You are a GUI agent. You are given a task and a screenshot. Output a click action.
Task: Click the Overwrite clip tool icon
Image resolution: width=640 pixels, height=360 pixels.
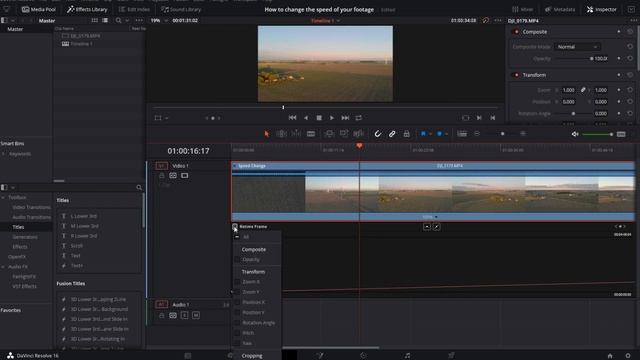(344, 134)
